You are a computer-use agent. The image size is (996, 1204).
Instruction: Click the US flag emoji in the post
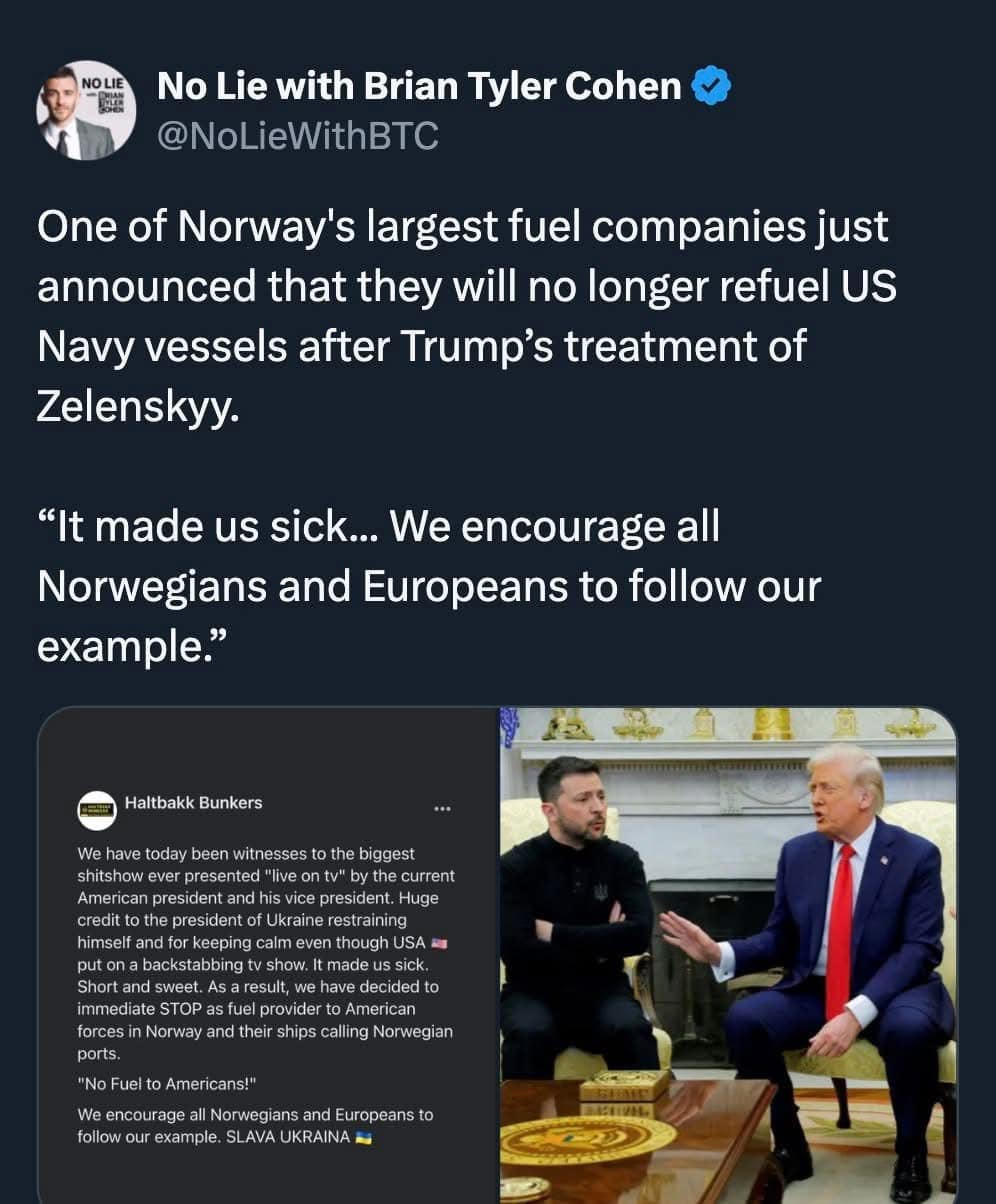439,943
